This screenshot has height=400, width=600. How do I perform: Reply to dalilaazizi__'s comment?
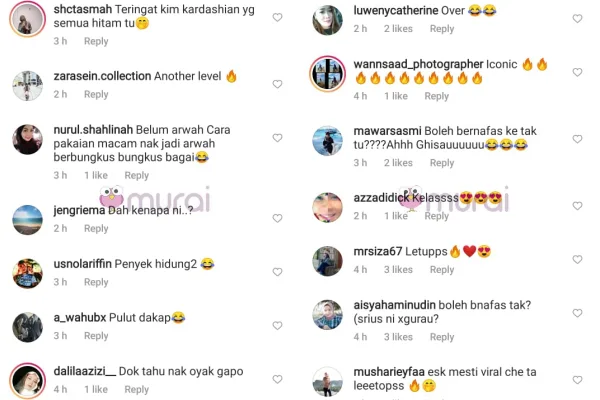(x=137, y=390)
